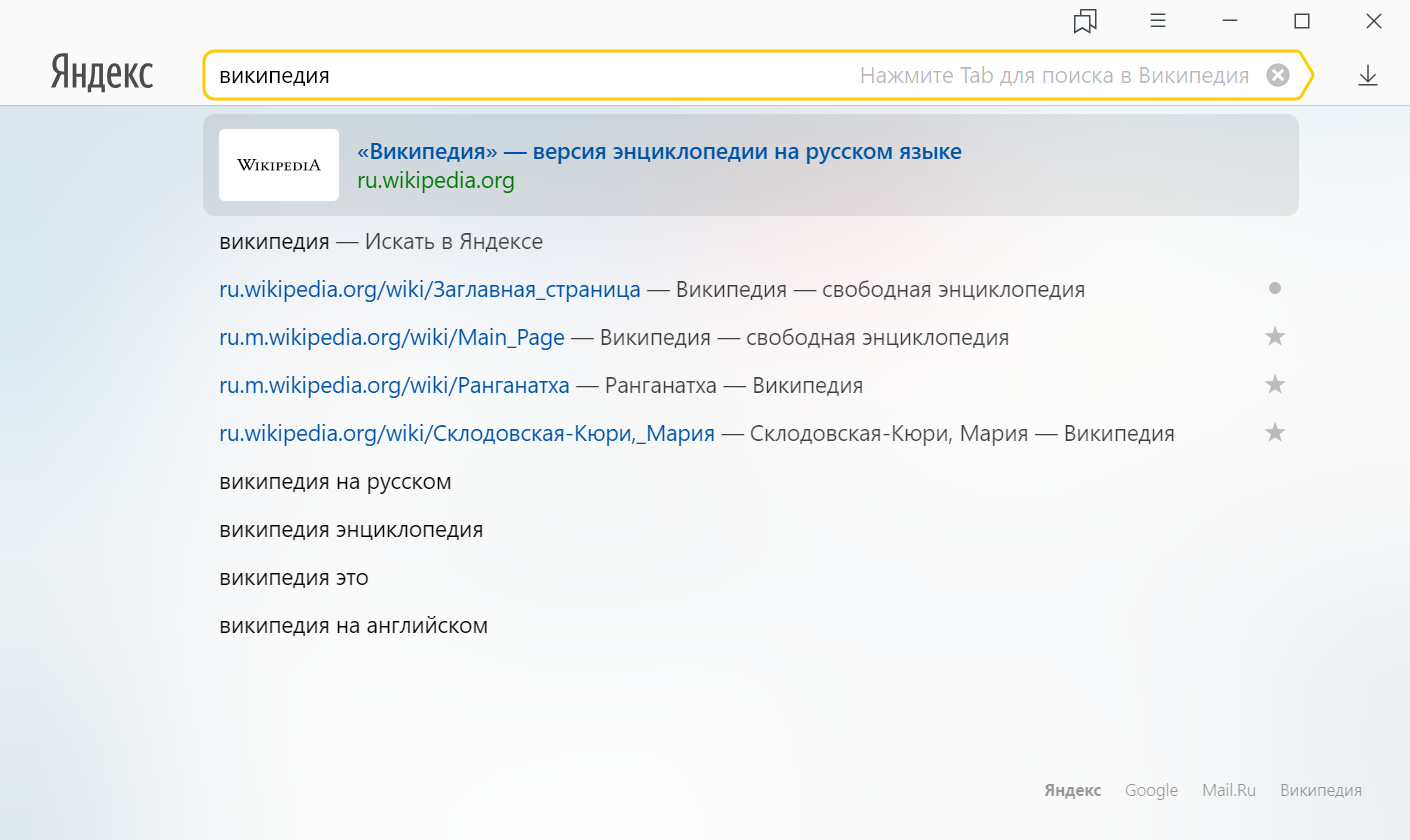Clear the address bar text
This screenshot has width=1410, height=840.
point(1277,75)
